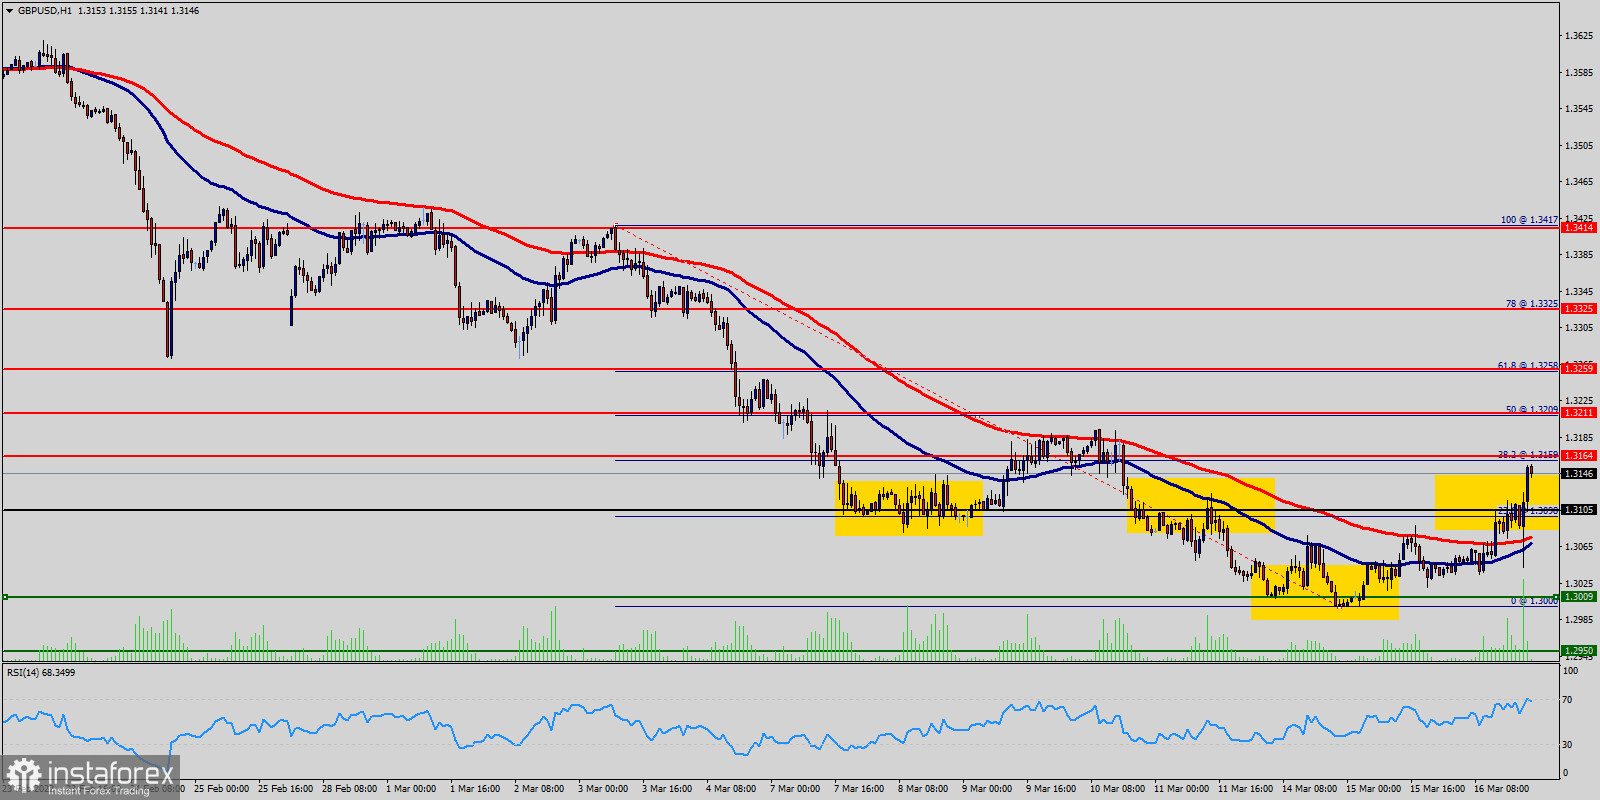
Task: Click the black 1.3105 price tag
Action: [x=1578, y=510]
